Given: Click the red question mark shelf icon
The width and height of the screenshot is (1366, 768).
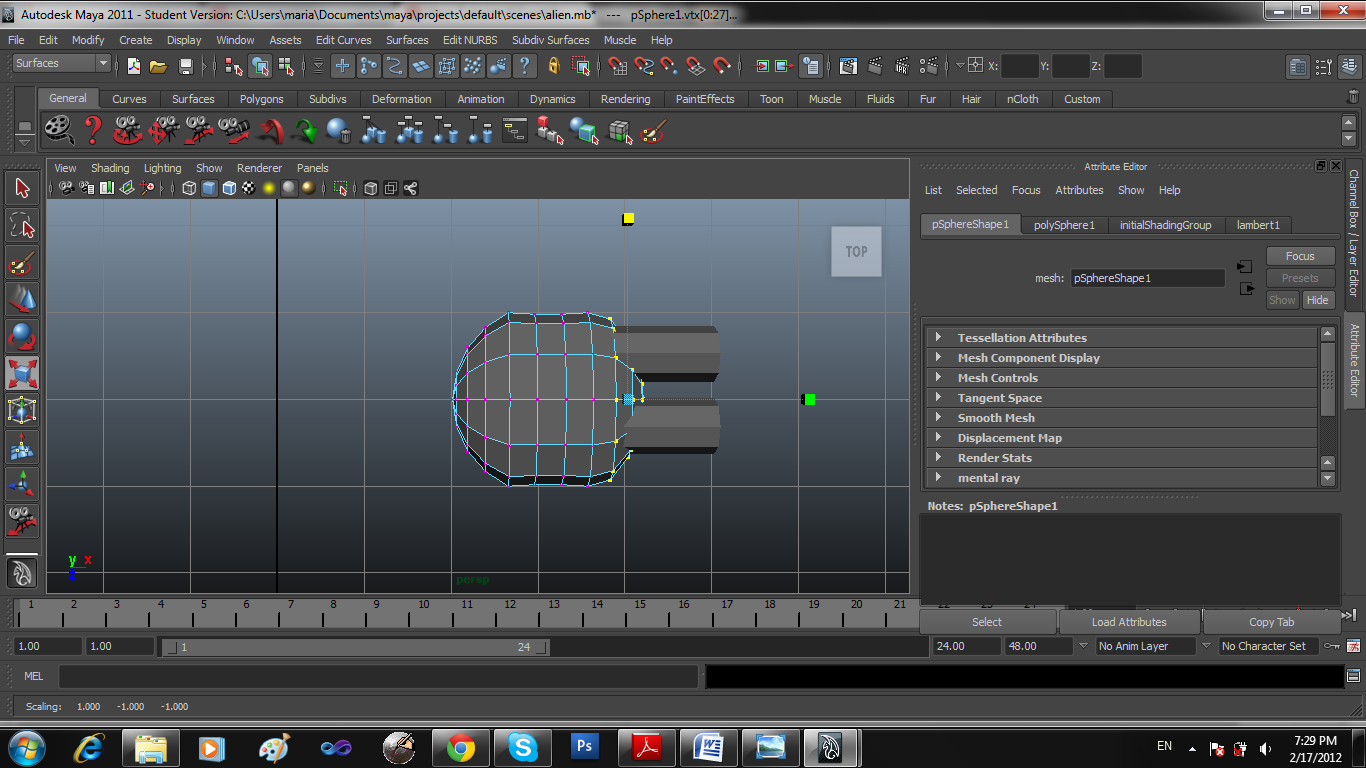Looking at the screenshot, I should point(93,130).
